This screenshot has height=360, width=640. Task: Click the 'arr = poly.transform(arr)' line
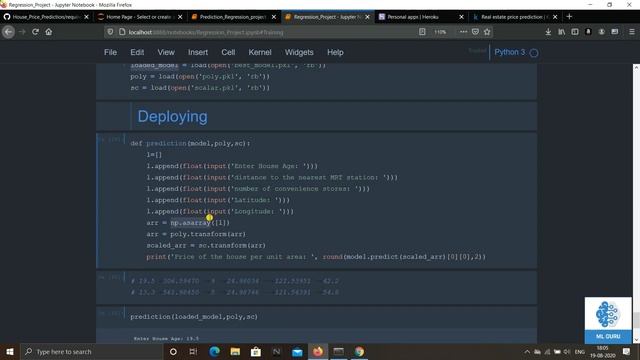pyautogui.click(x=196, y=234)
